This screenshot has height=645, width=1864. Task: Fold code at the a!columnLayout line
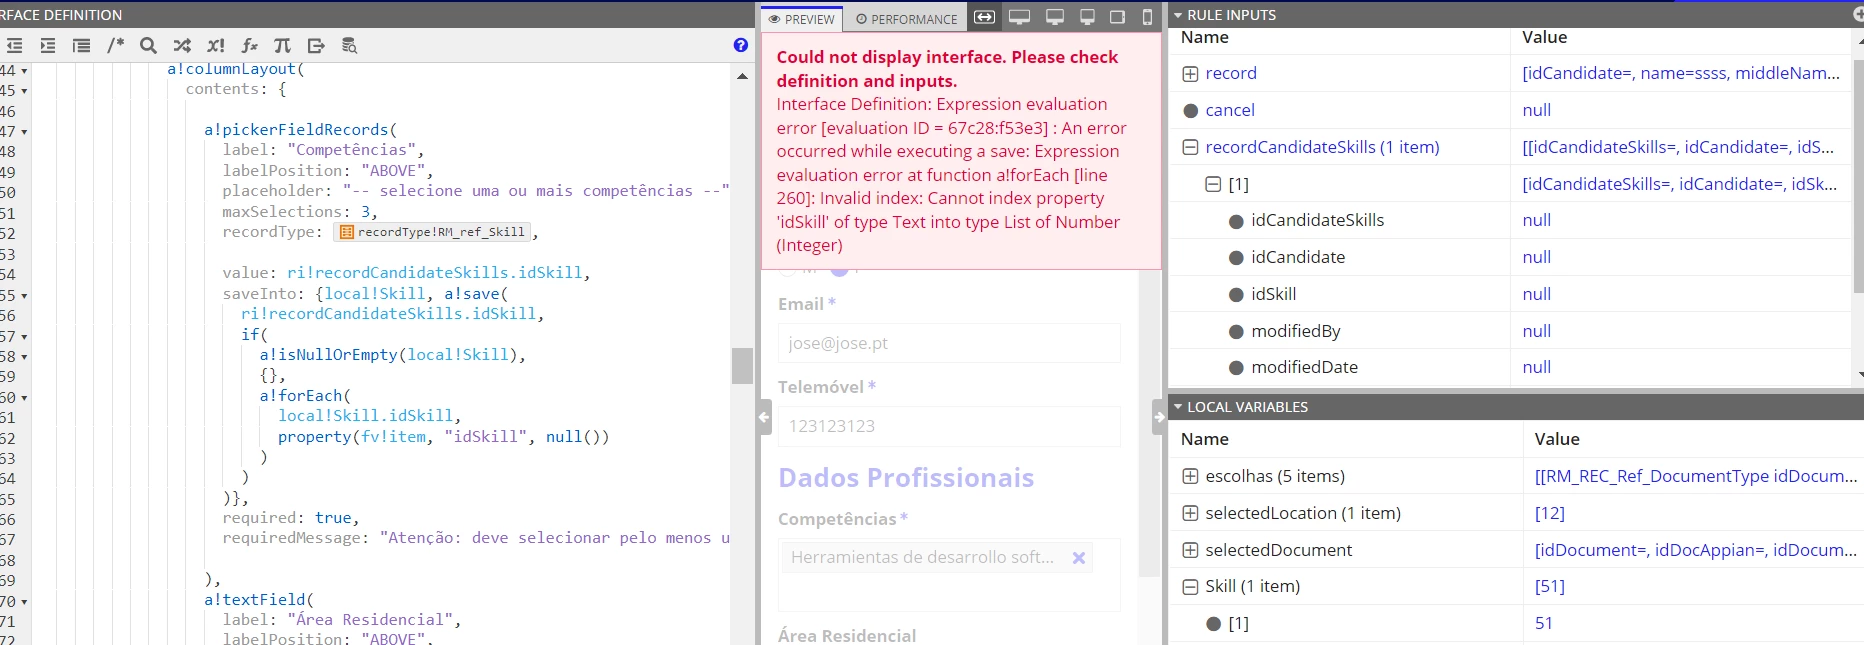(x=24, y=71)
